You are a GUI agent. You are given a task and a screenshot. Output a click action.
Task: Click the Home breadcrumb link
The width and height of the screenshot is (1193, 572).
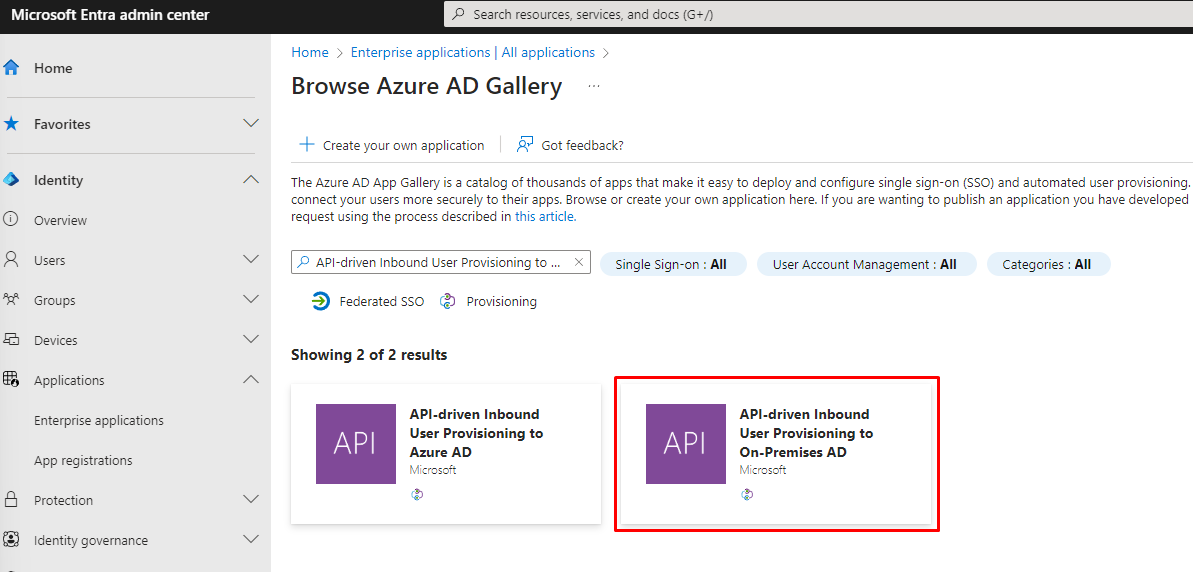[x=310, y=52]
